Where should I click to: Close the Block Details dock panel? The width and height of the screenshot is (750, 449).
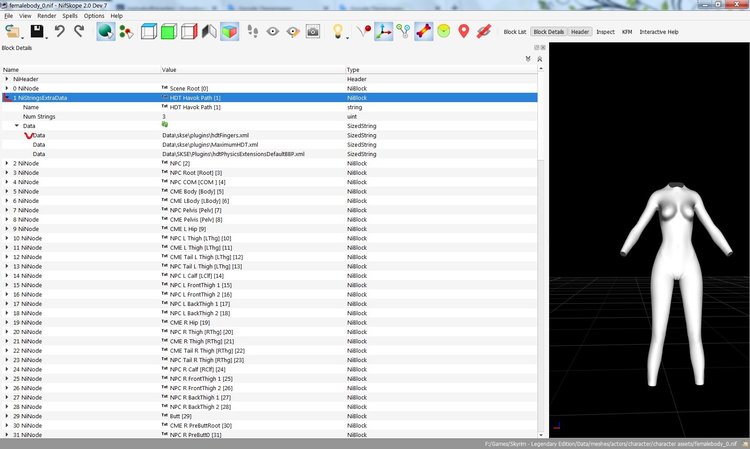click(543, 47)
